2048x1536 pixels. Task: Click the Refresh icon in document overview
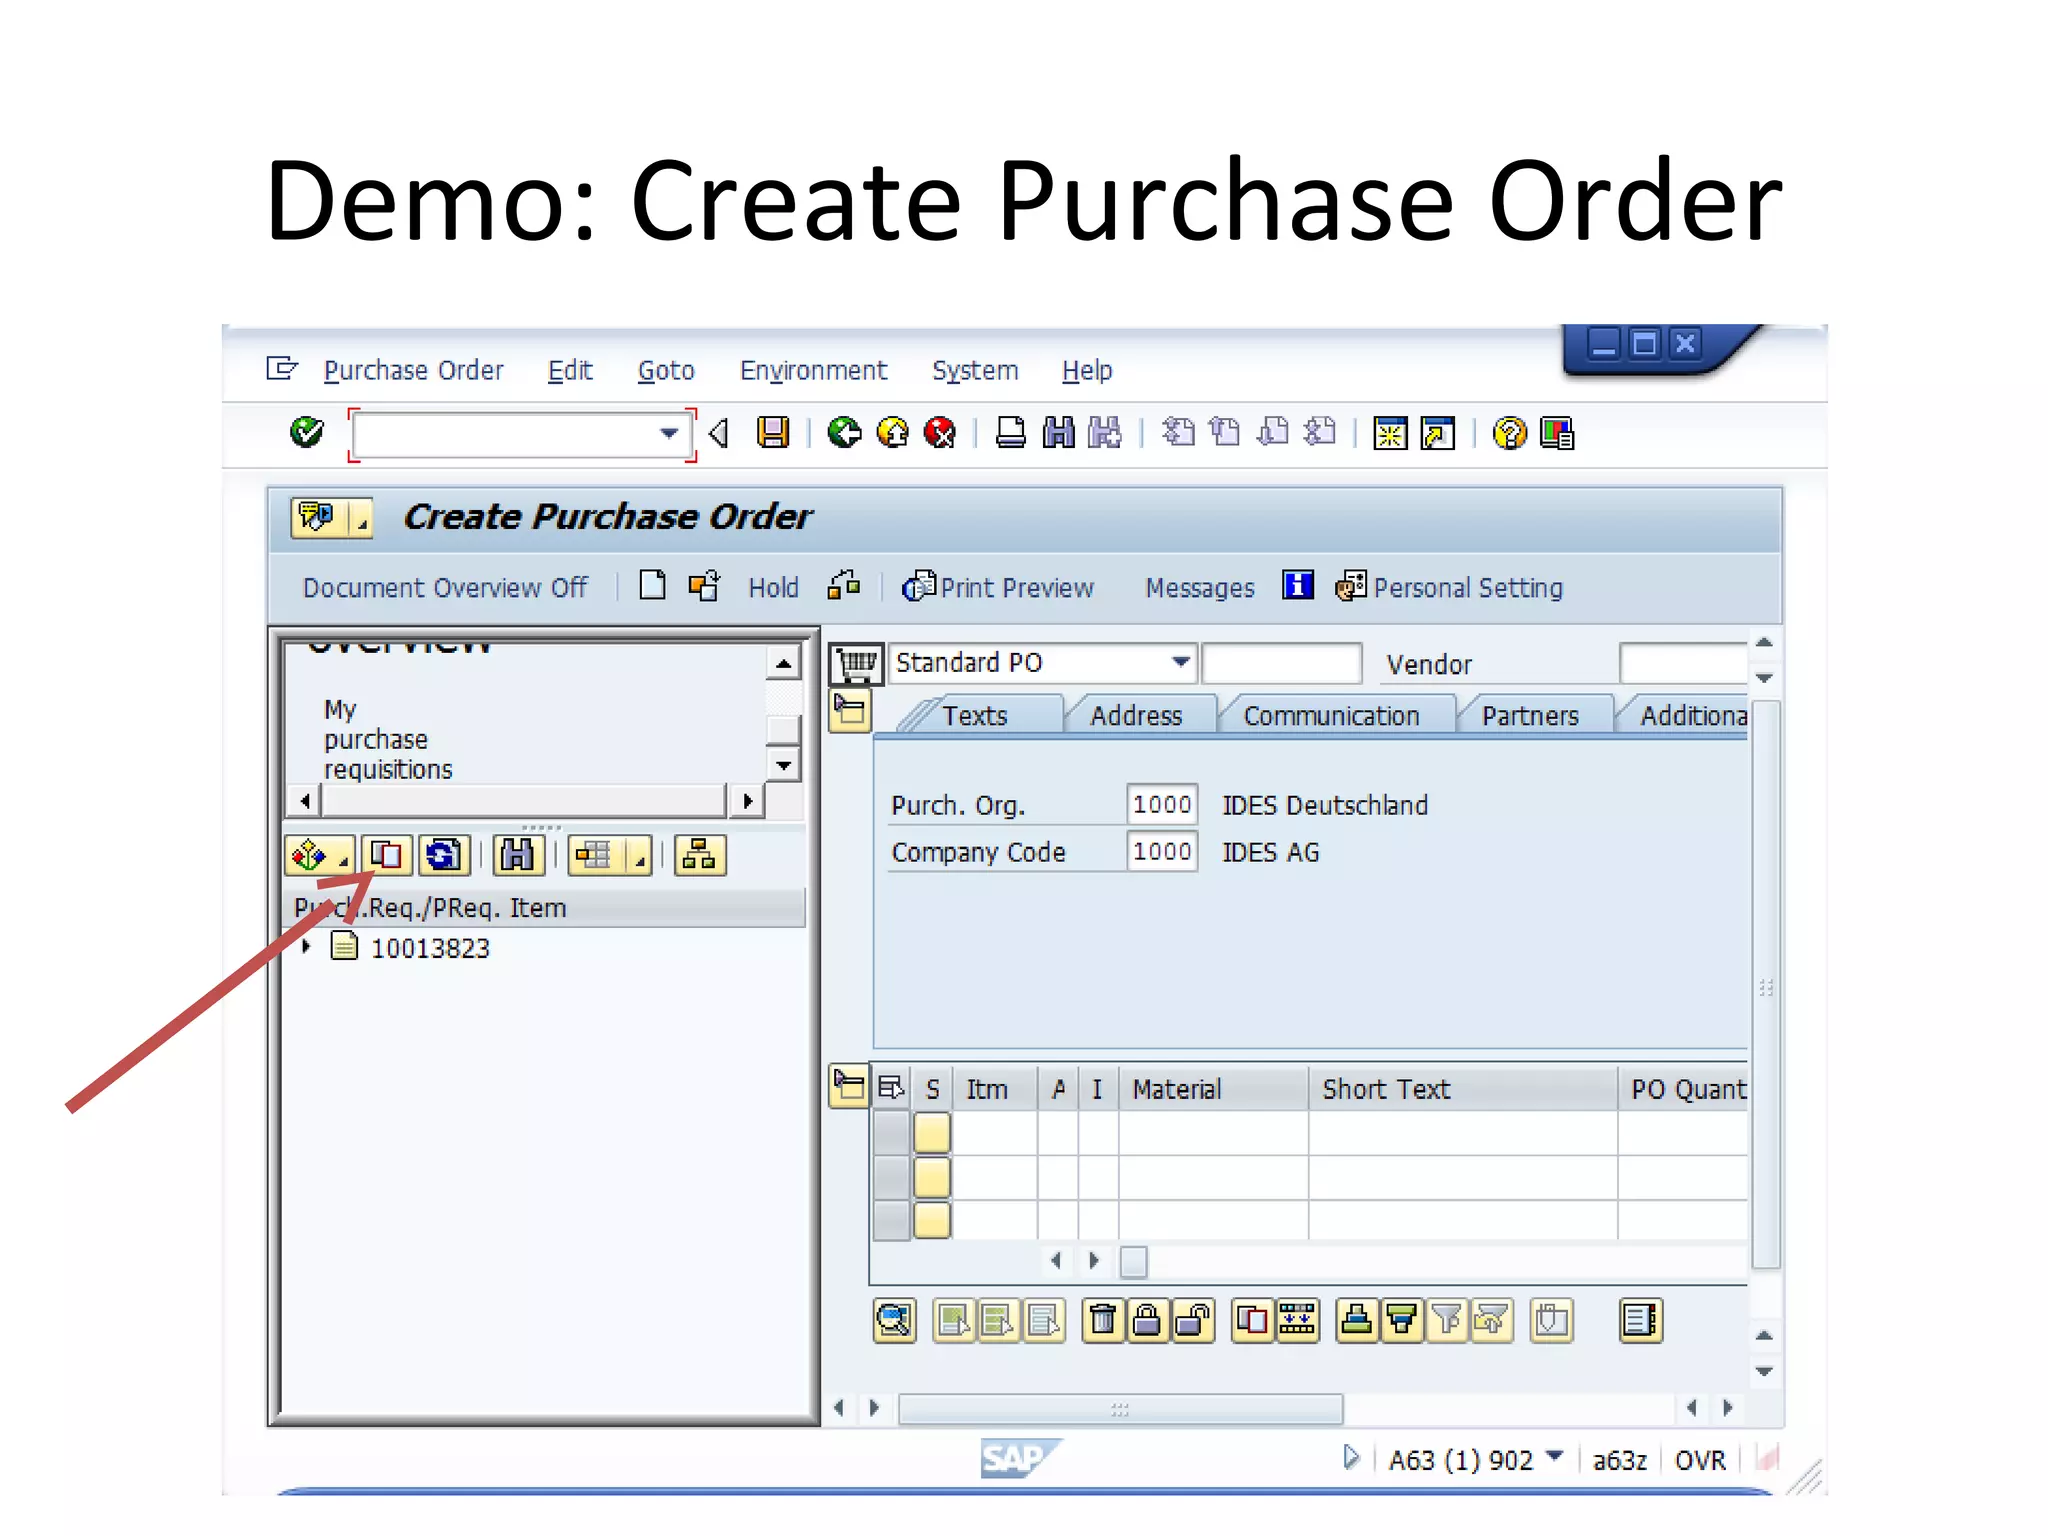pos(443,855)
